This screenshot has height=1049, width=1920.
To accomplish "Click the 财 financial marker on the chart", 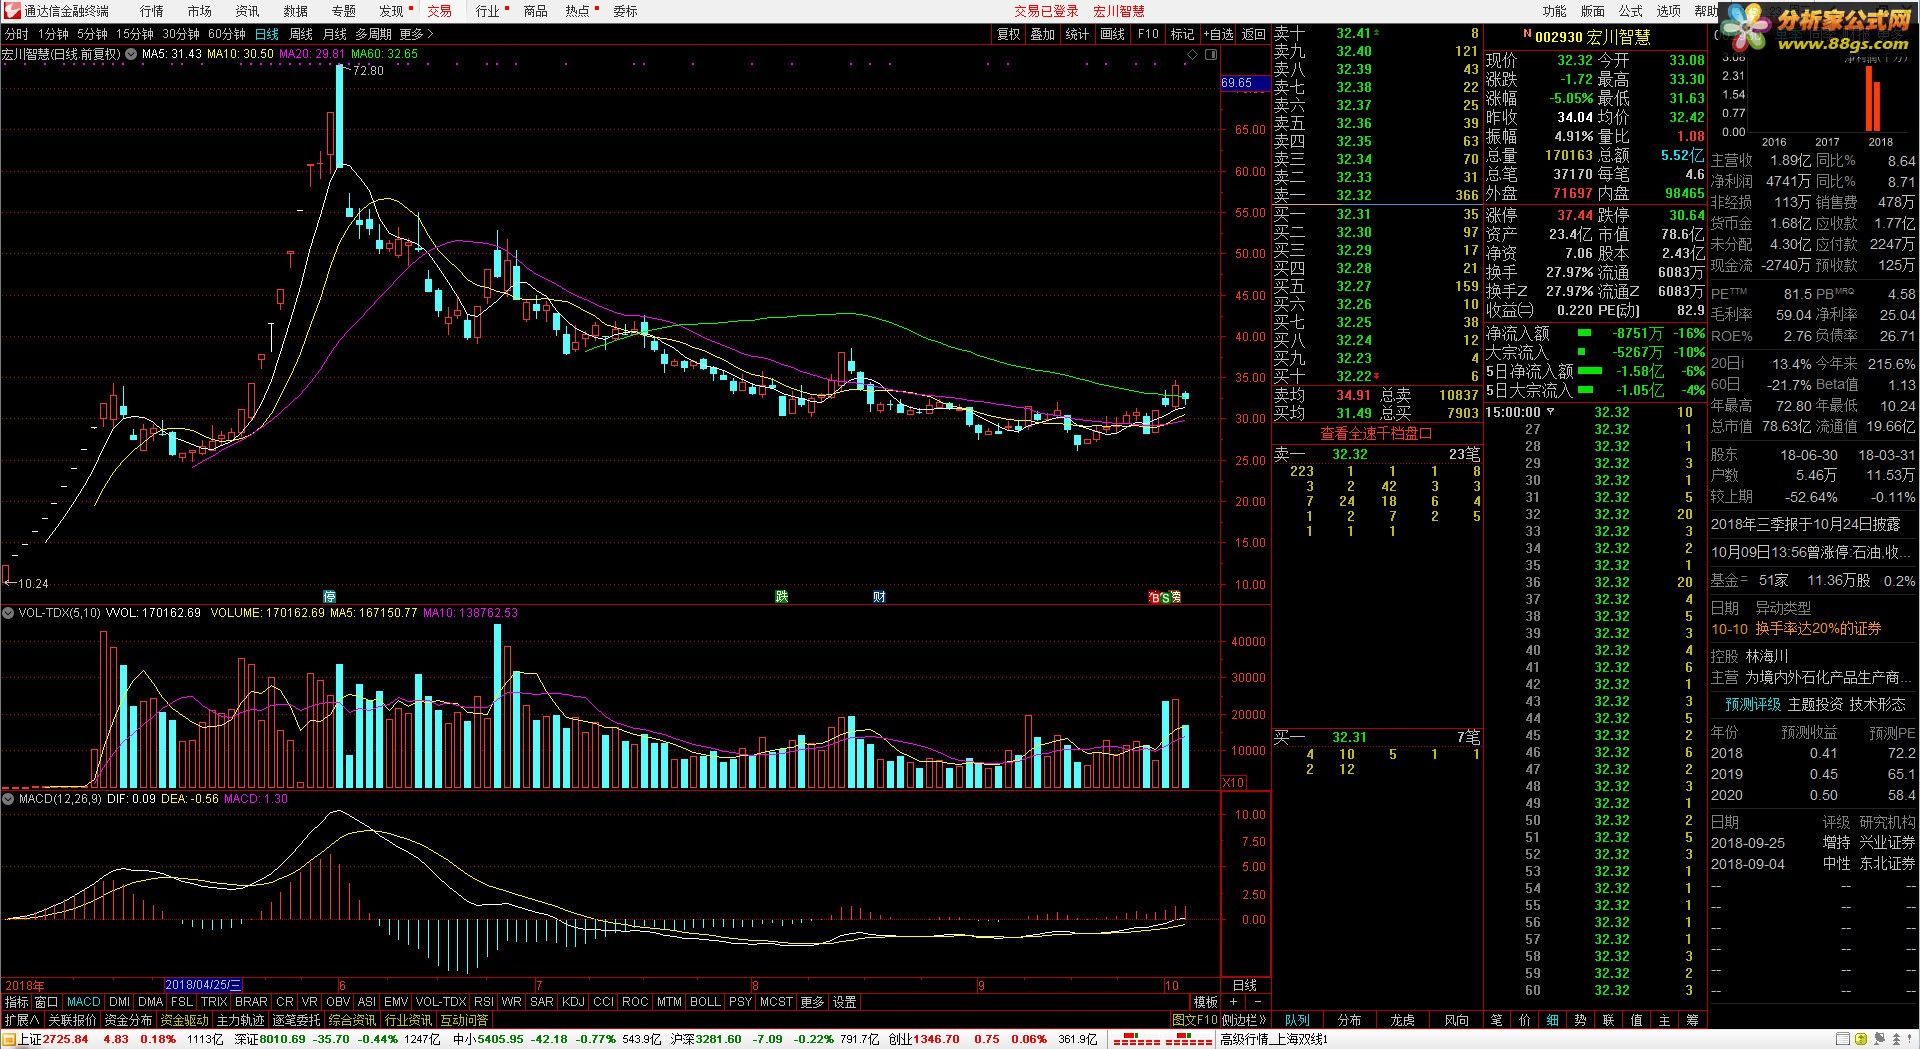I will pos(879,597).
